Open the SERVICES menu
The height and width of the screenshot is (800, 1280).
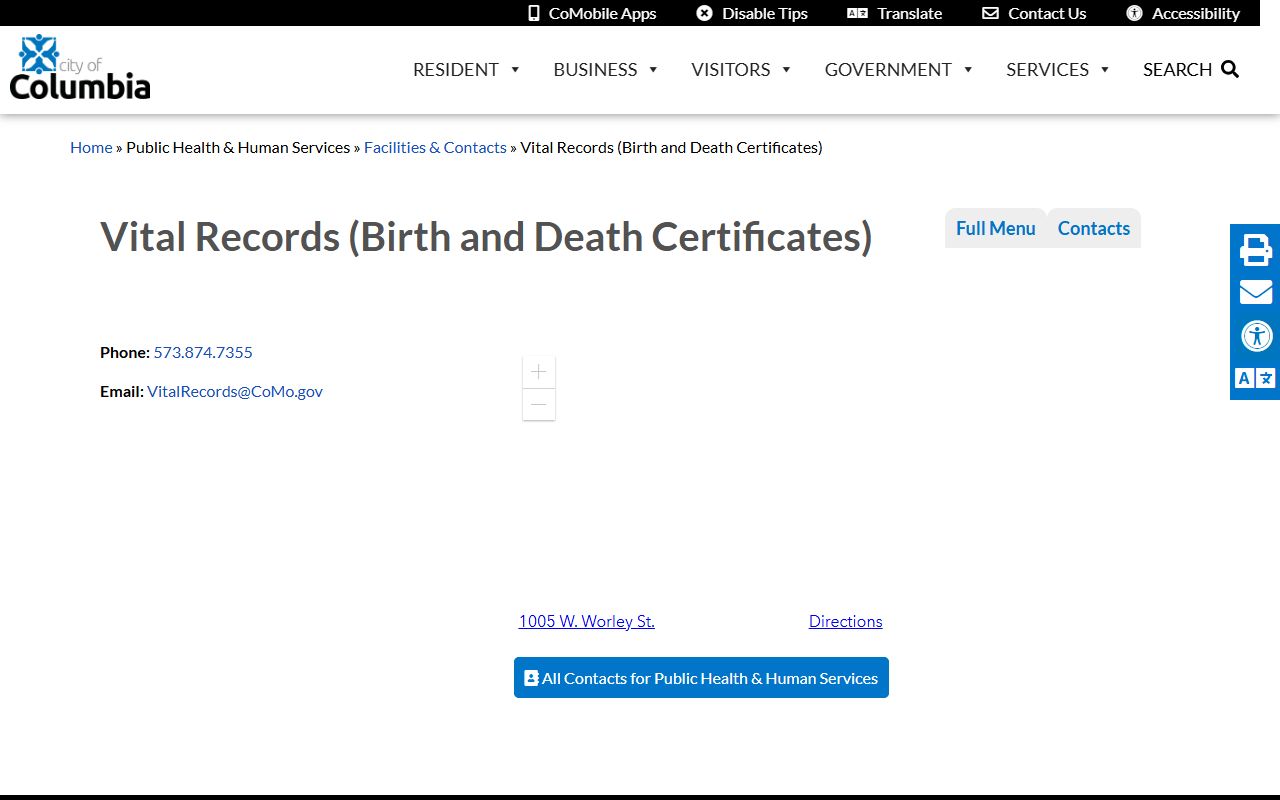pos(1047,69)
